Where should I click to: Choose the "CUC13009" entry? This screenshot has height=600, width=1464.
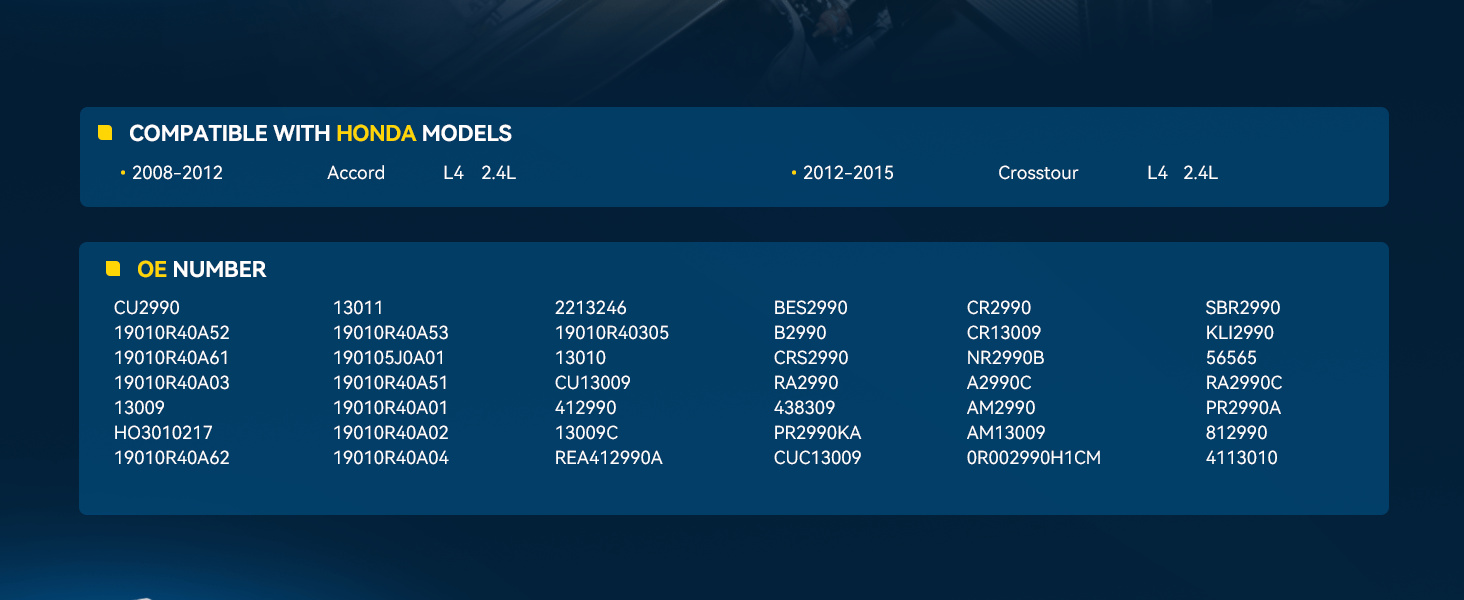pyautogui.click(x=818, y=458)
